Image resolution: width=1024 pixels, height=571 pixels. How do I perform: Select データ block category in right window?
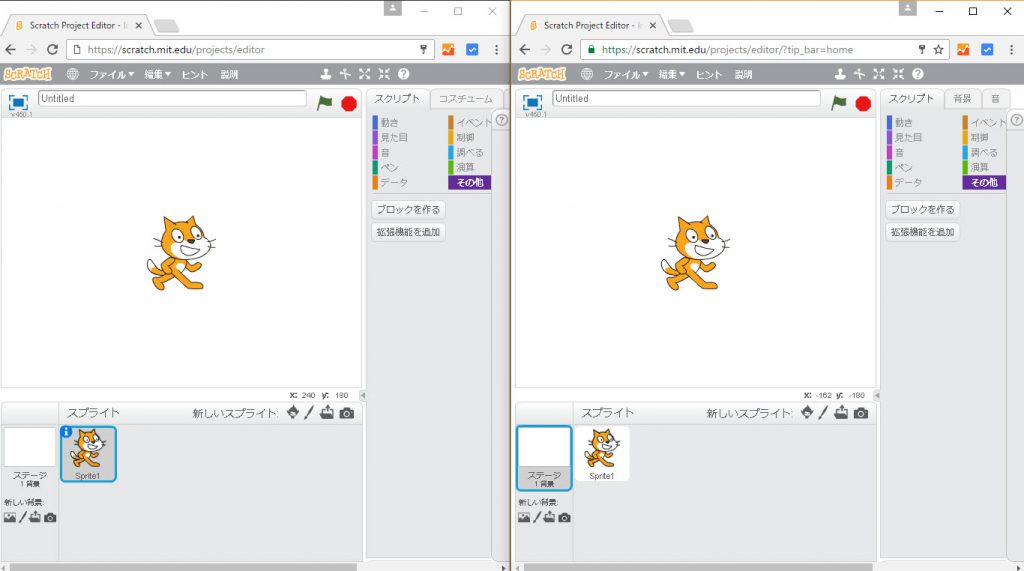coord(908,182)
